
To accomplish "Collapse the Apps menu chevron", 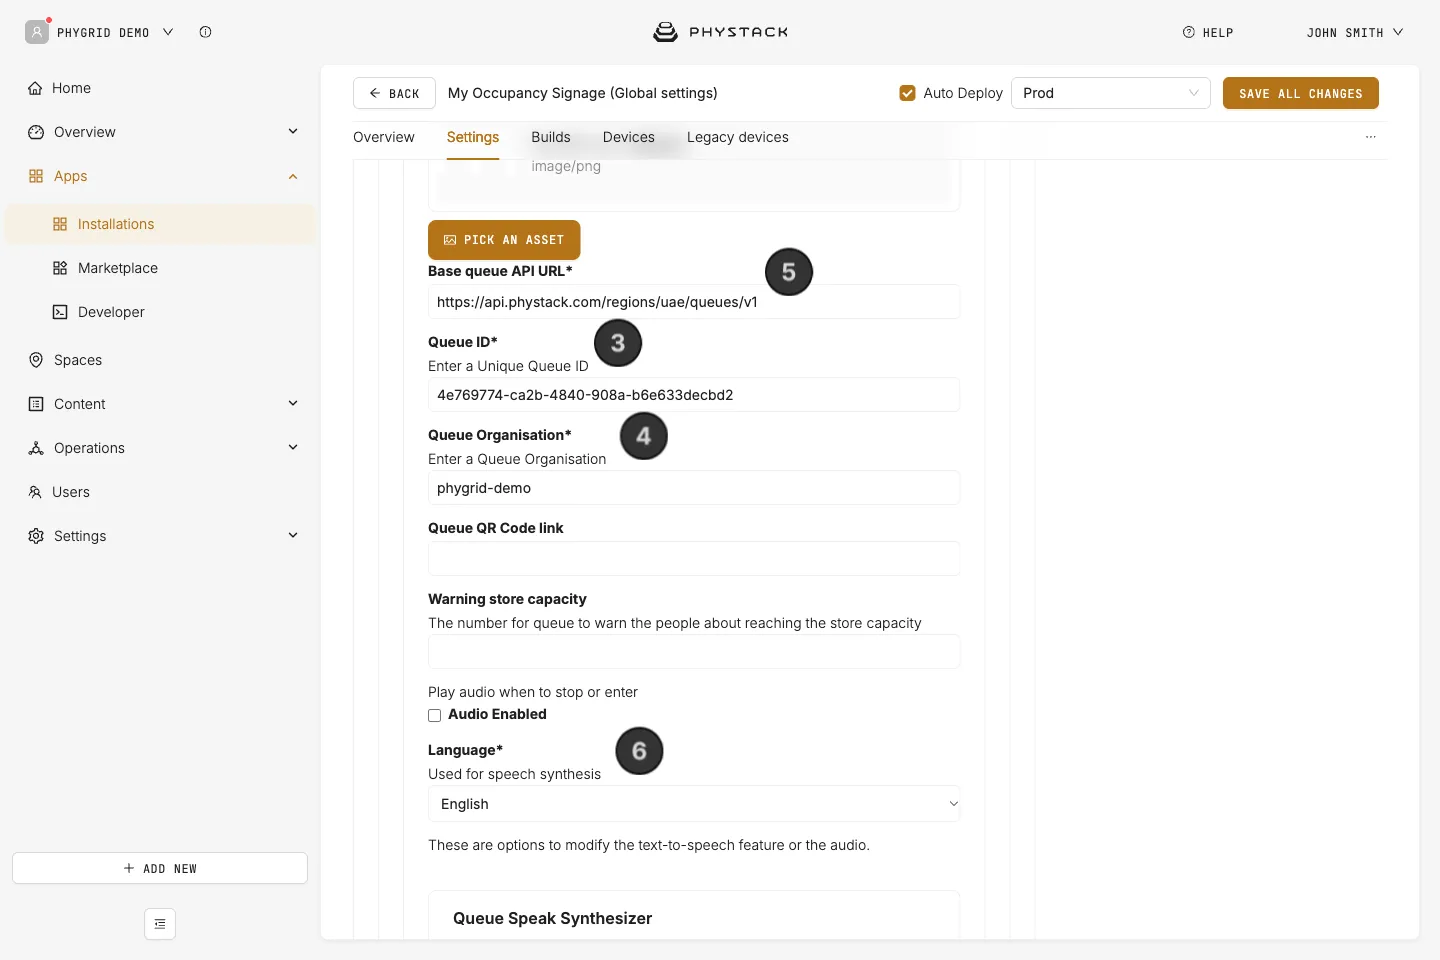I will tap(293, 176).
